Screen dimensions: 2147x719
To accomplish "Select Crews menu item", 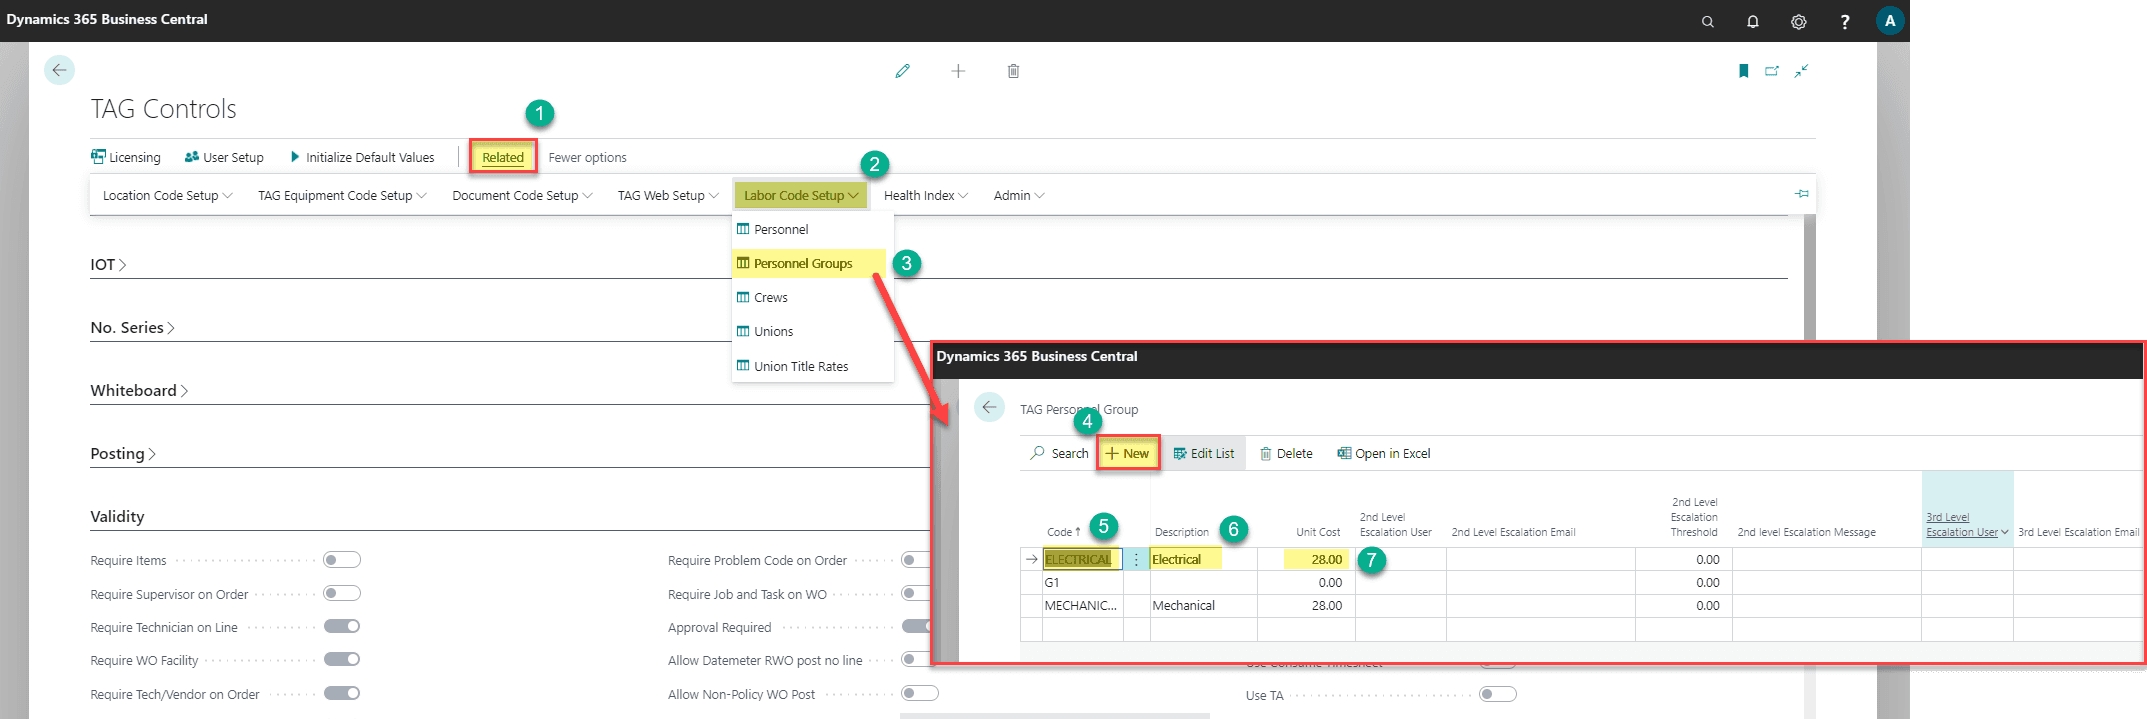I will (x=812, y=297).
